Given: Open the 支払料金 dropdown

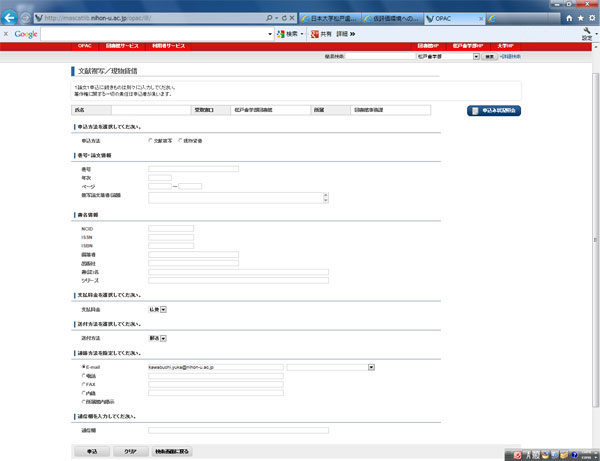Looking at the screenshot, I should [x=163, y=310].
